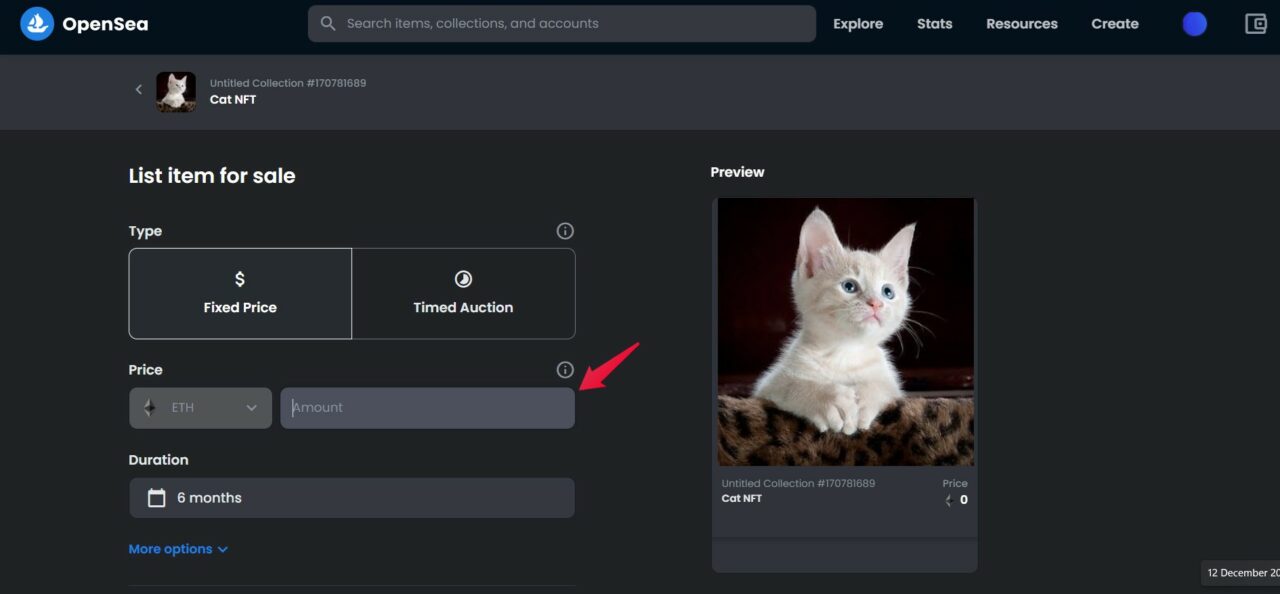Viewport: 1280px width, 594px height.
Task: Click the moon icon on Timed Auction
Action: tap(463, 280)
